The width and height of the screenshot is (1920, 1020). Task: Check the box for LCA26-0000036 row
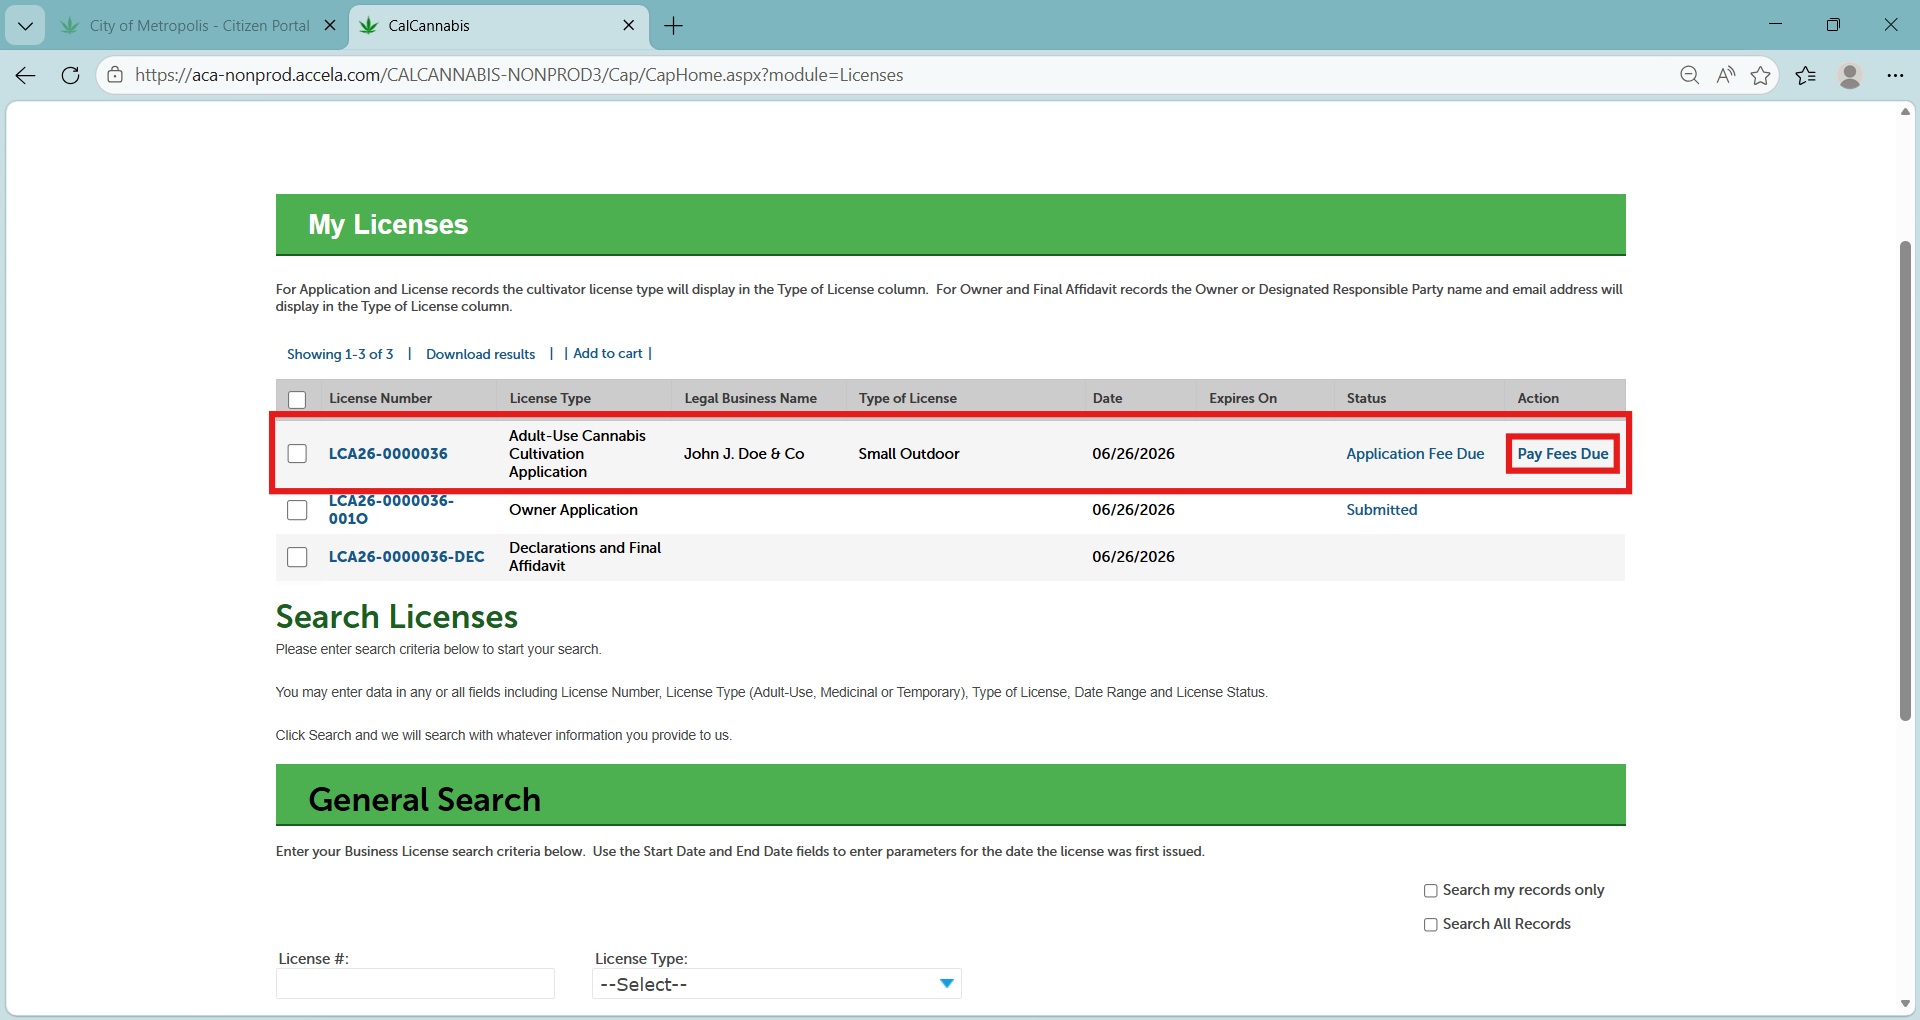pos(297,454)
